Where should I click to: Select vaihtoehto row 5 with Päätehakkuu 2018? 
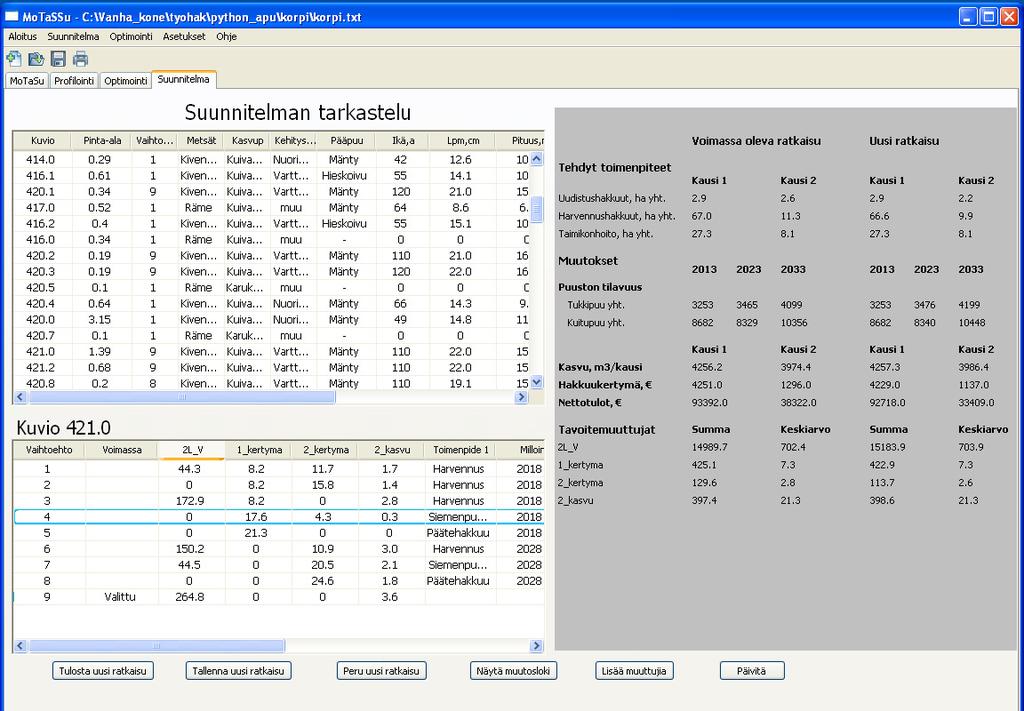(278, 533)
